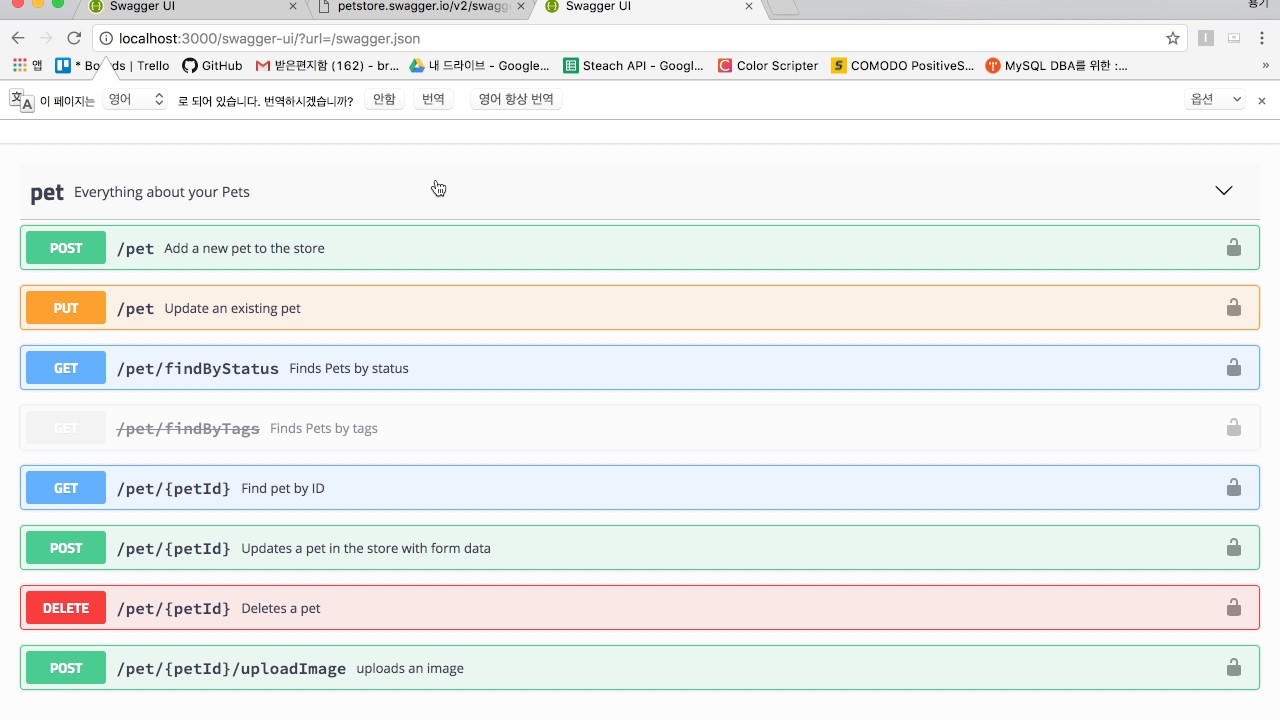Click 'Everything about your Pets' description
This screenshot has width=1280, height=720.
click(x=162, y=192)
